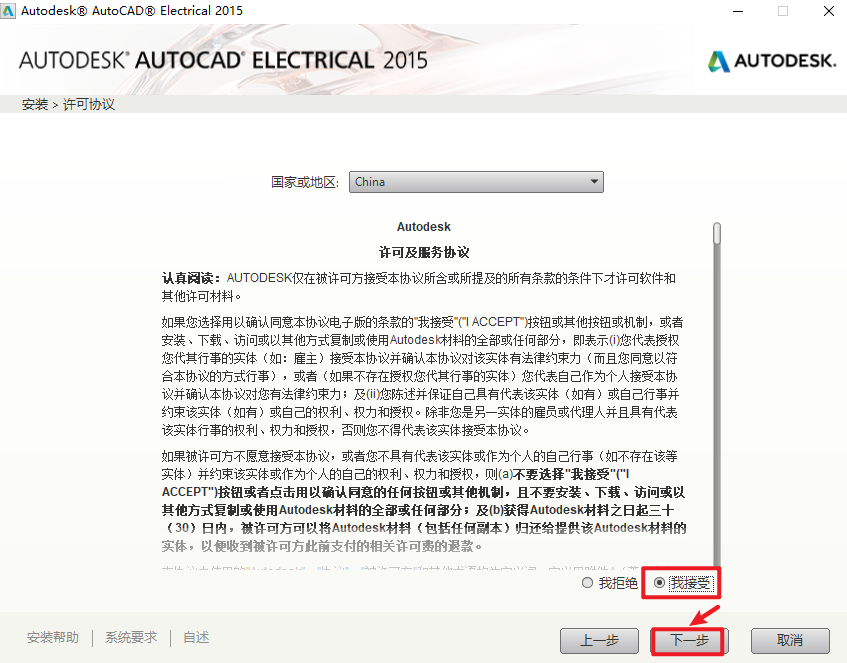The image size is (847, 663).
Task: Click the 安装 breadcrumb item
Action: click(x=35, y=104)
